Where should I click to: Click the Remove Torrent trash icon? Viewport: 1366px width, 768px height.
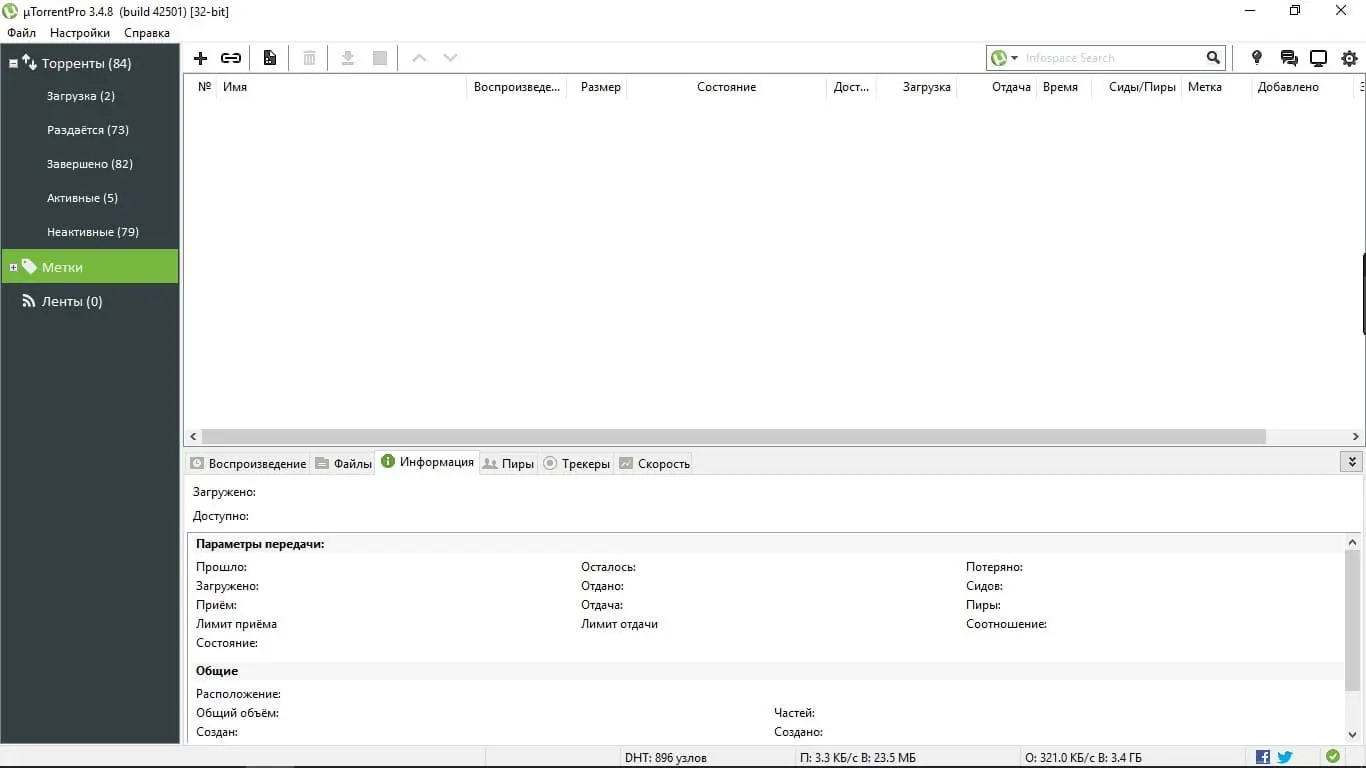[308, 57]
